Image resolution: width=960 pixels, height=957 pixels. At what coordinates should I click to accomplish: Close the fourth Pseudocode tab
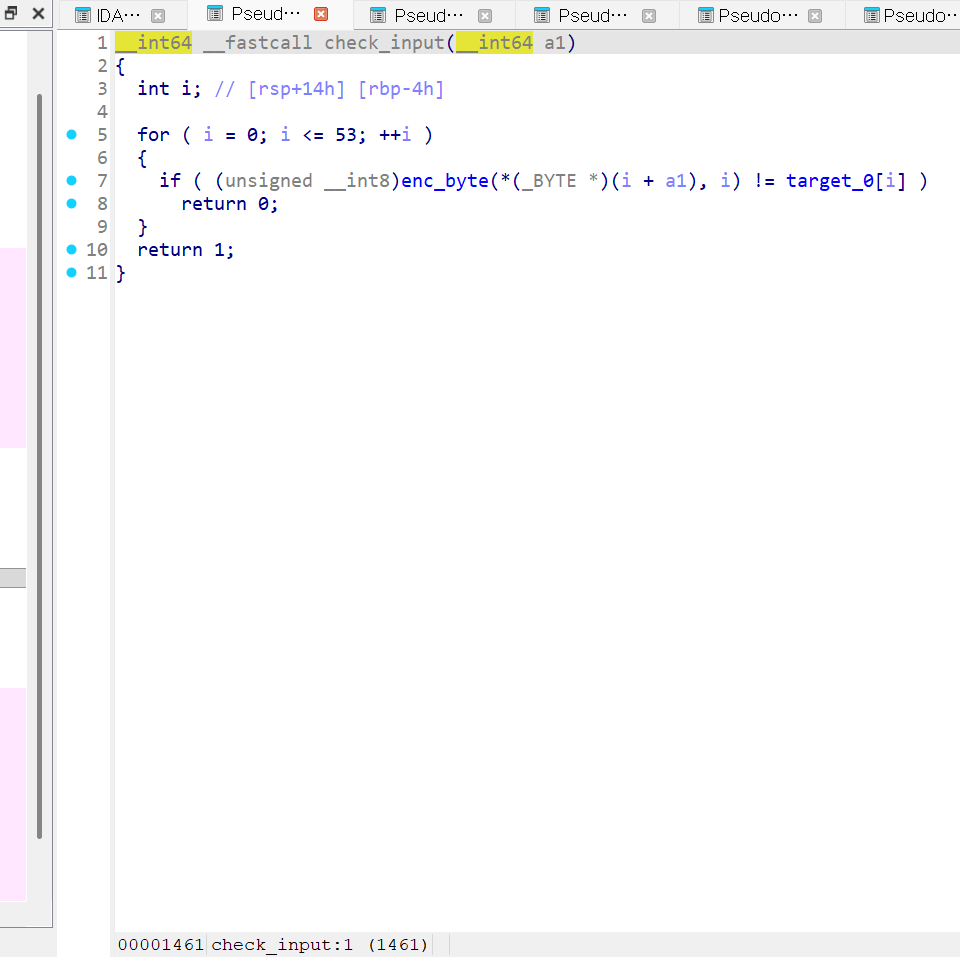coord(814,16)
